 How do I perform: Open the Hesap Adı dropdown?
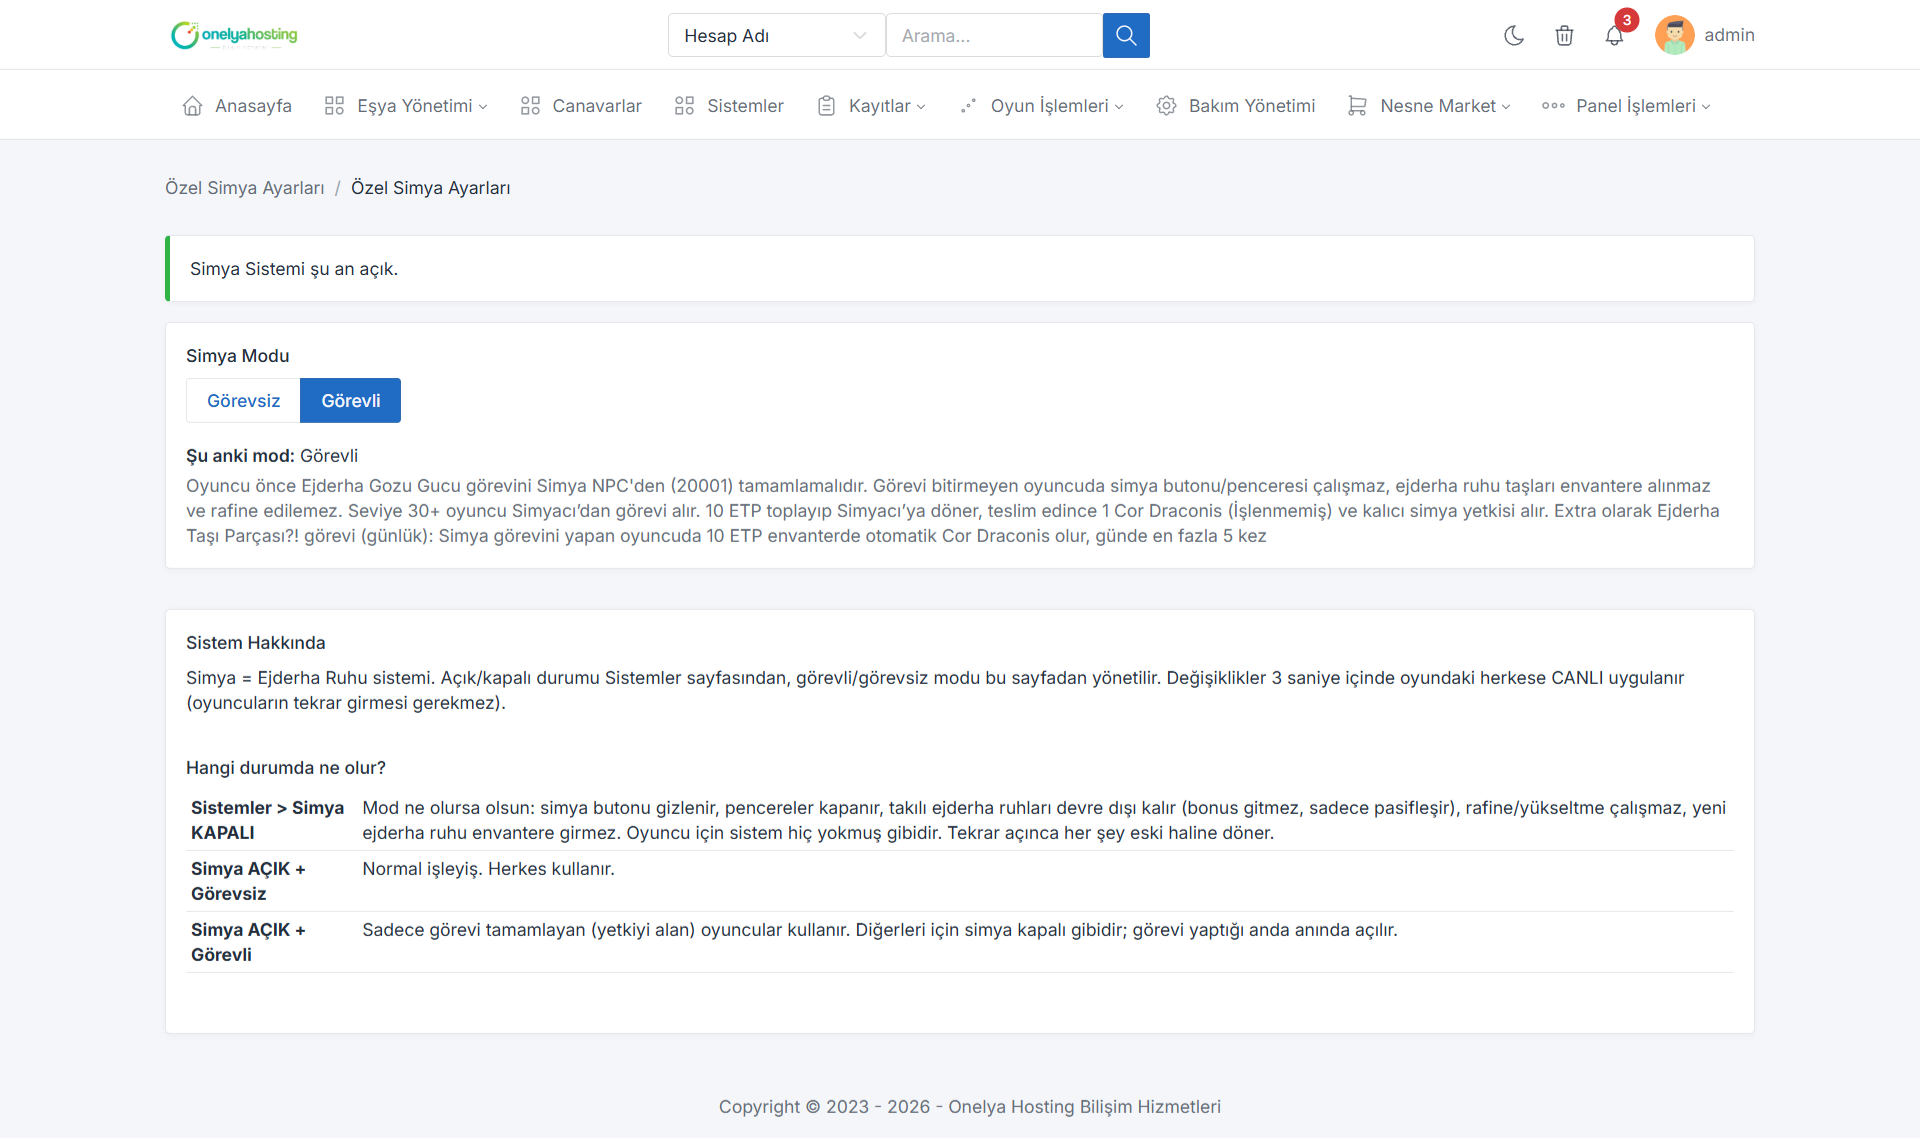point(776,35)
